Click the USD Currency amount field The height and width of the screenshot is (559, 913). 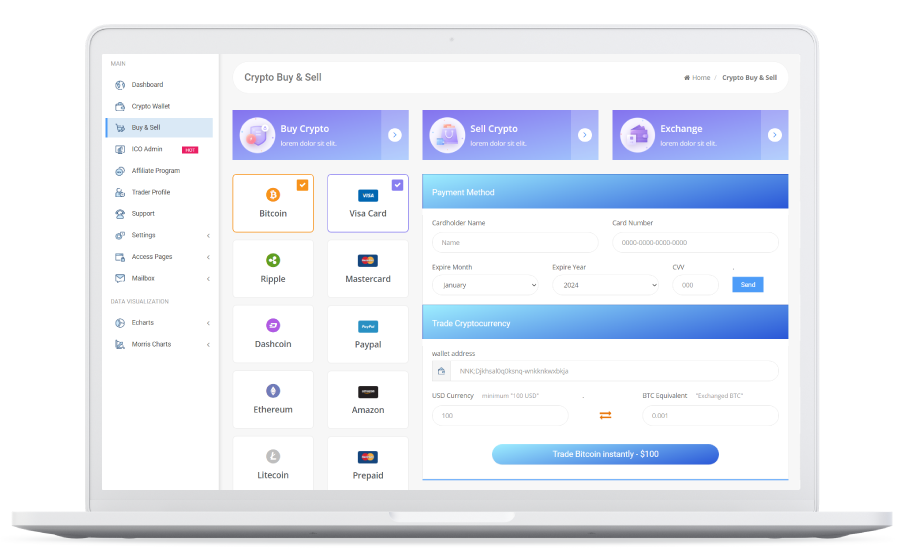(500, 416)
